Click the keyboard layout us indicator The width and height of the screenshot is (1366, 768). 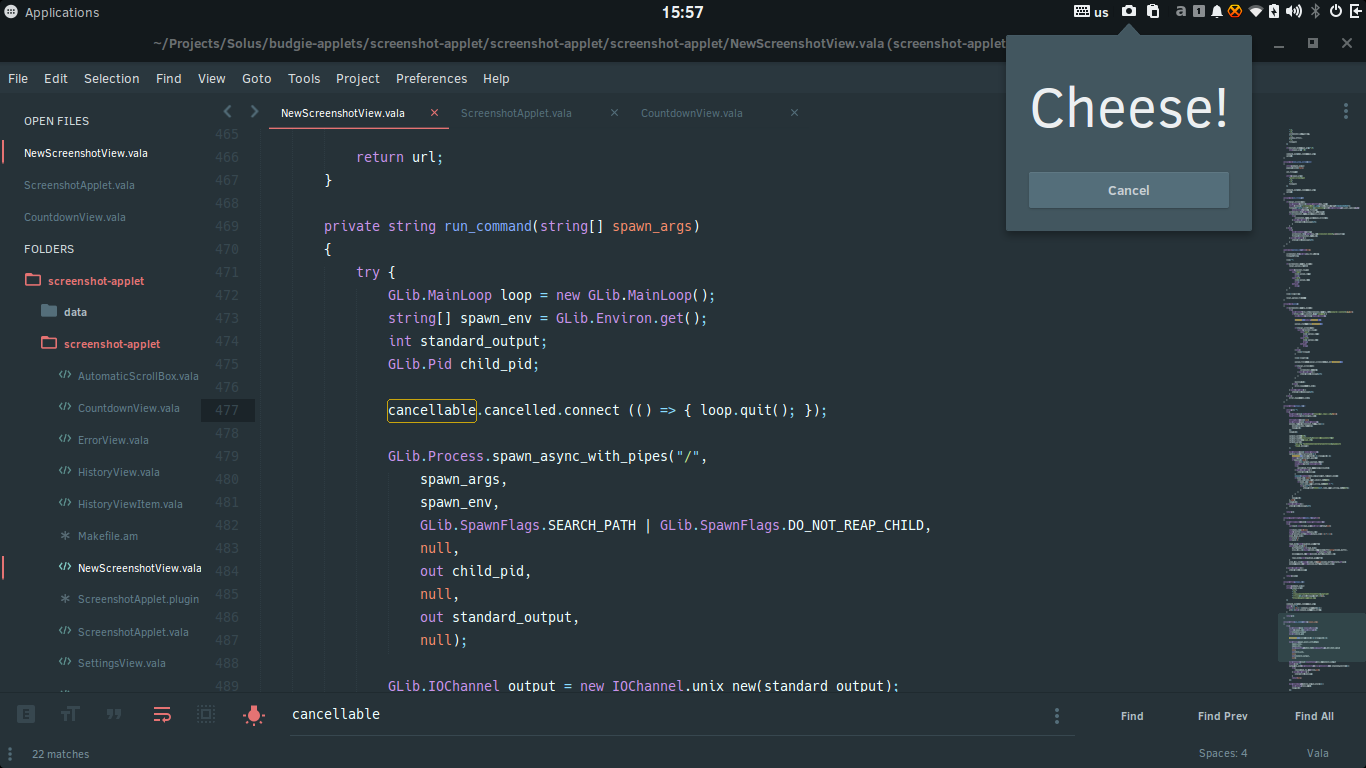(1091, 12)
